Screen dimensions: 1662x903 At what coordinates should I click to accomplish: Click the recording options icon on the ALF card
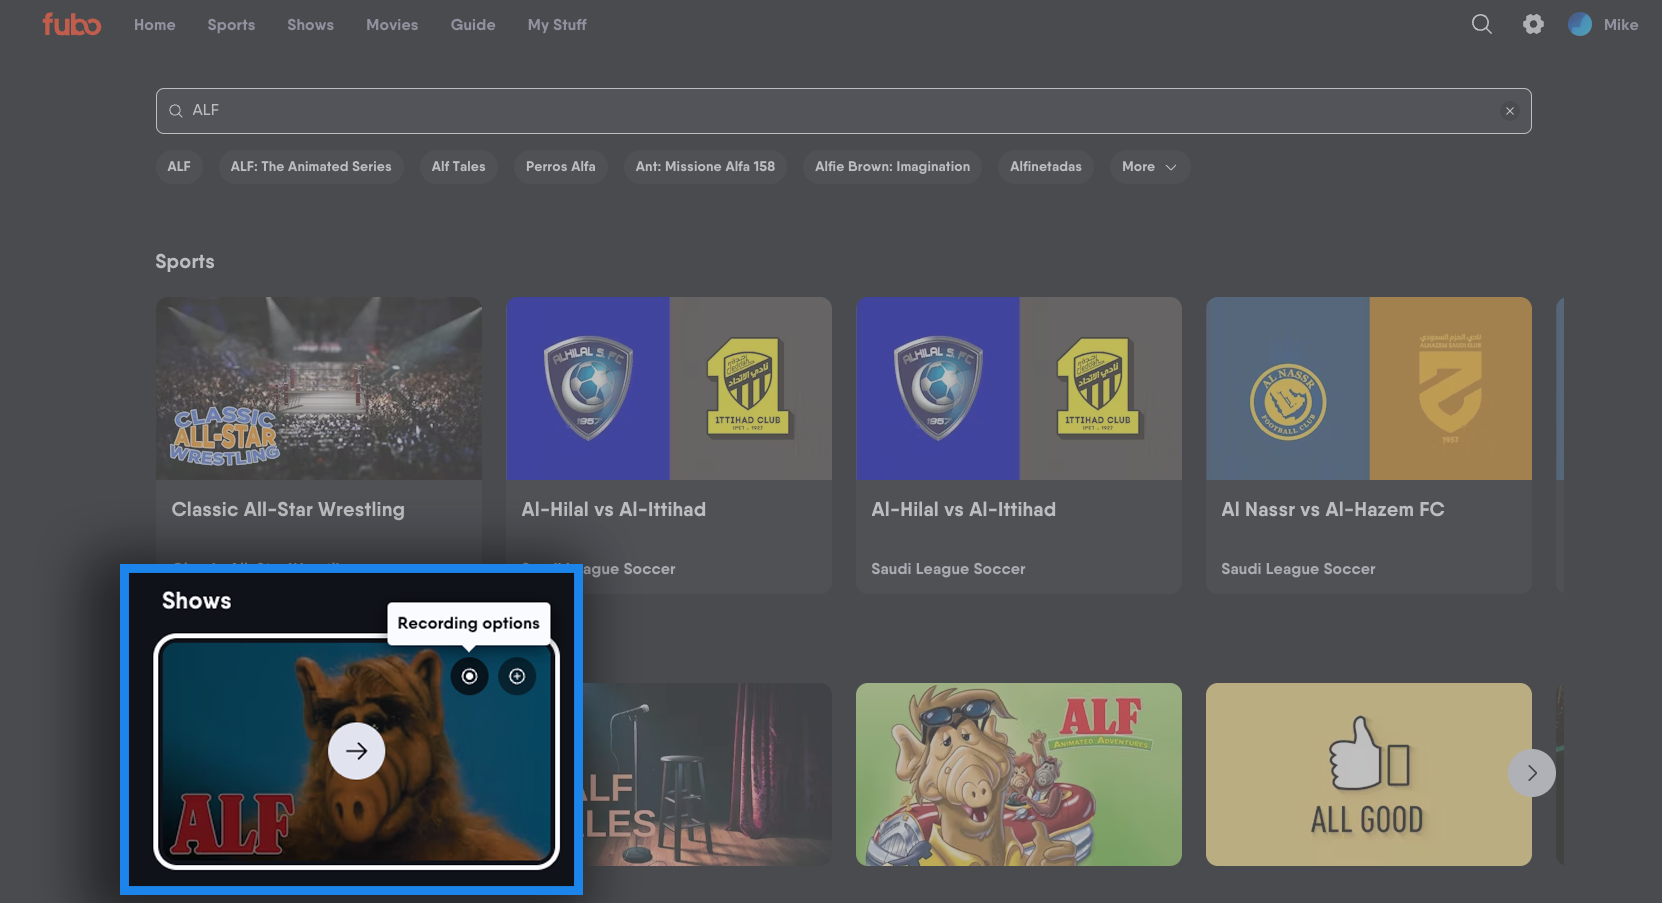(x=469, y=676)
